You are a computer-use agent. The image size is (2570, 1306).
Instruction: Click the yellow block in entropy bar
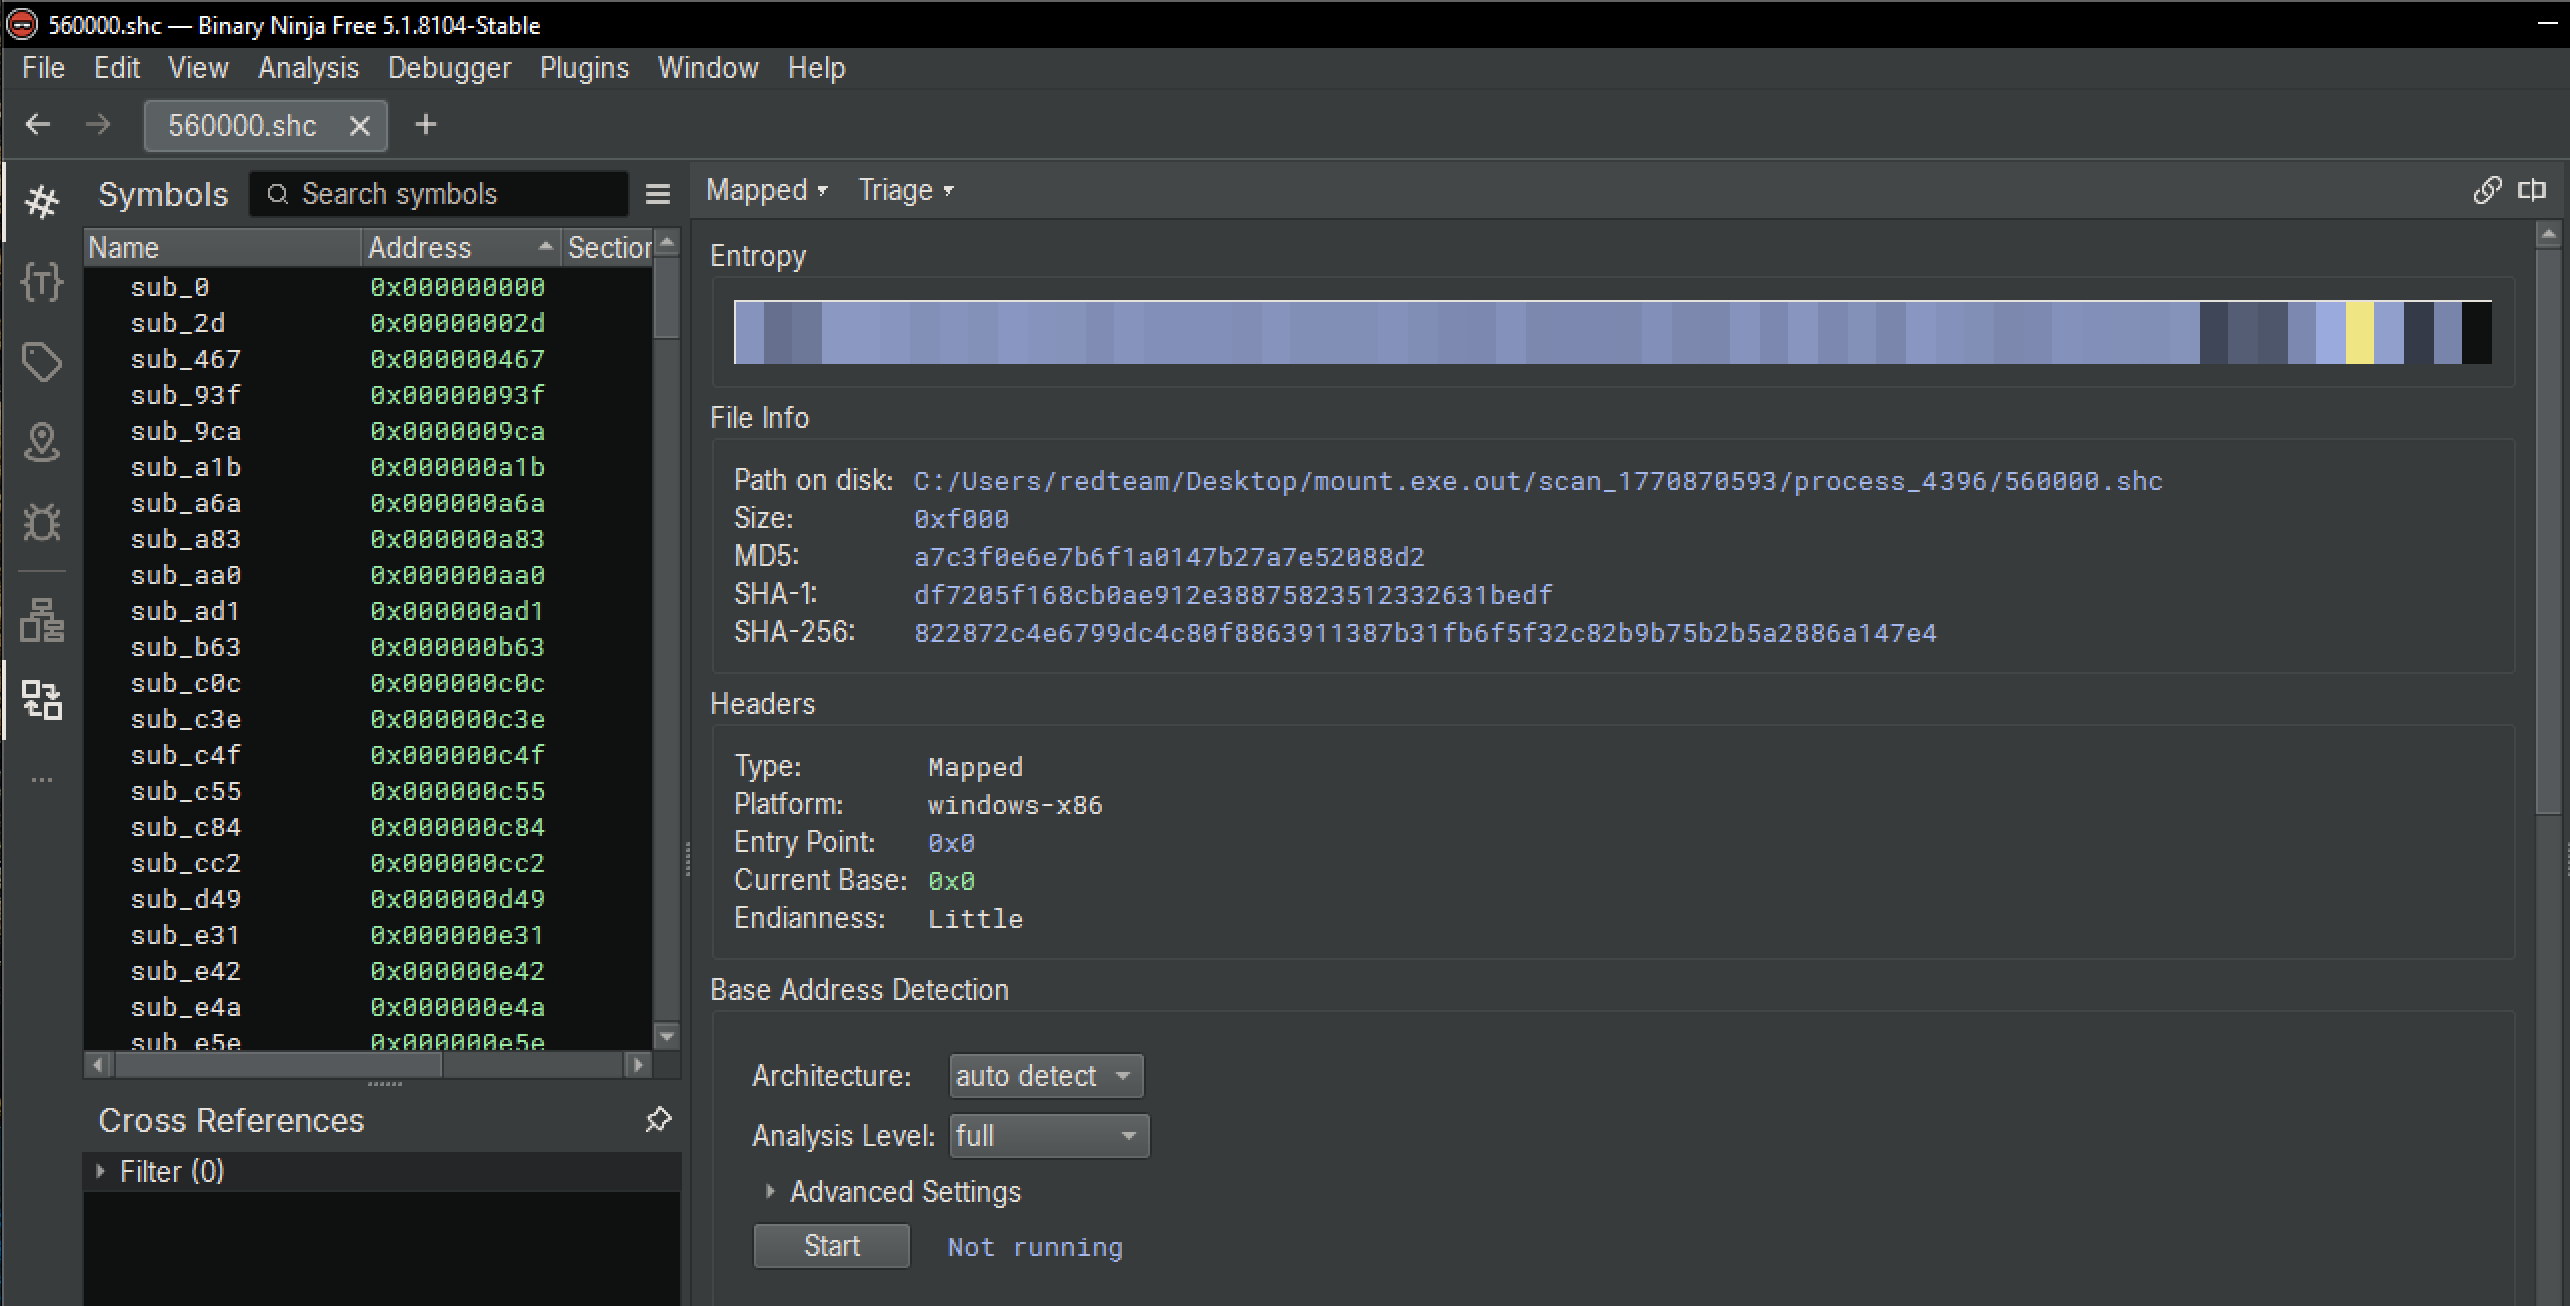tap(2359, 332)
